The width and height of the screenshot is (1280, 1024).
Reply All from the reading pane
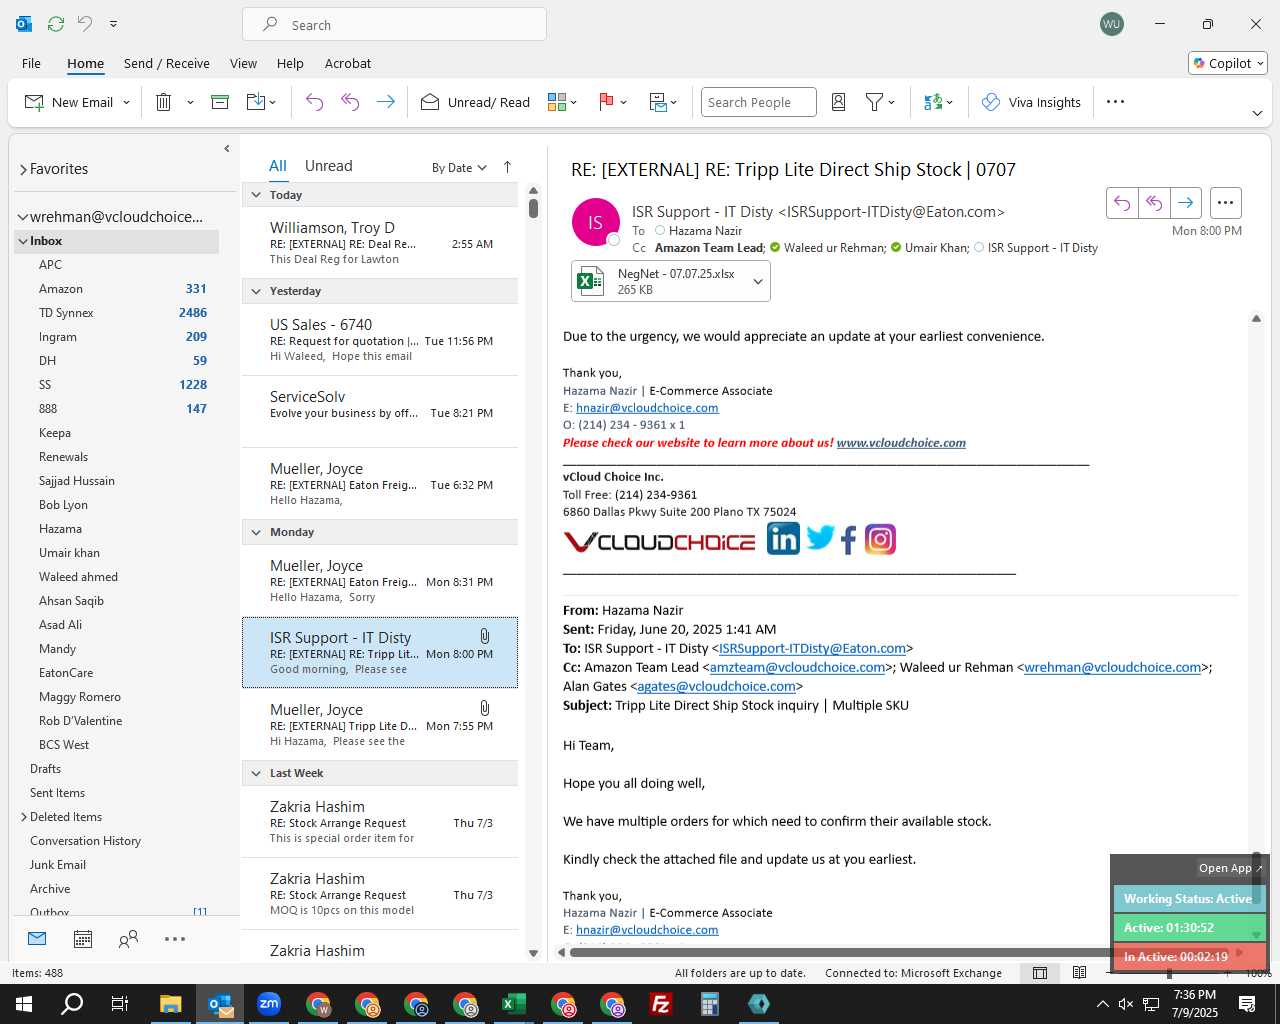[1154, 203]
